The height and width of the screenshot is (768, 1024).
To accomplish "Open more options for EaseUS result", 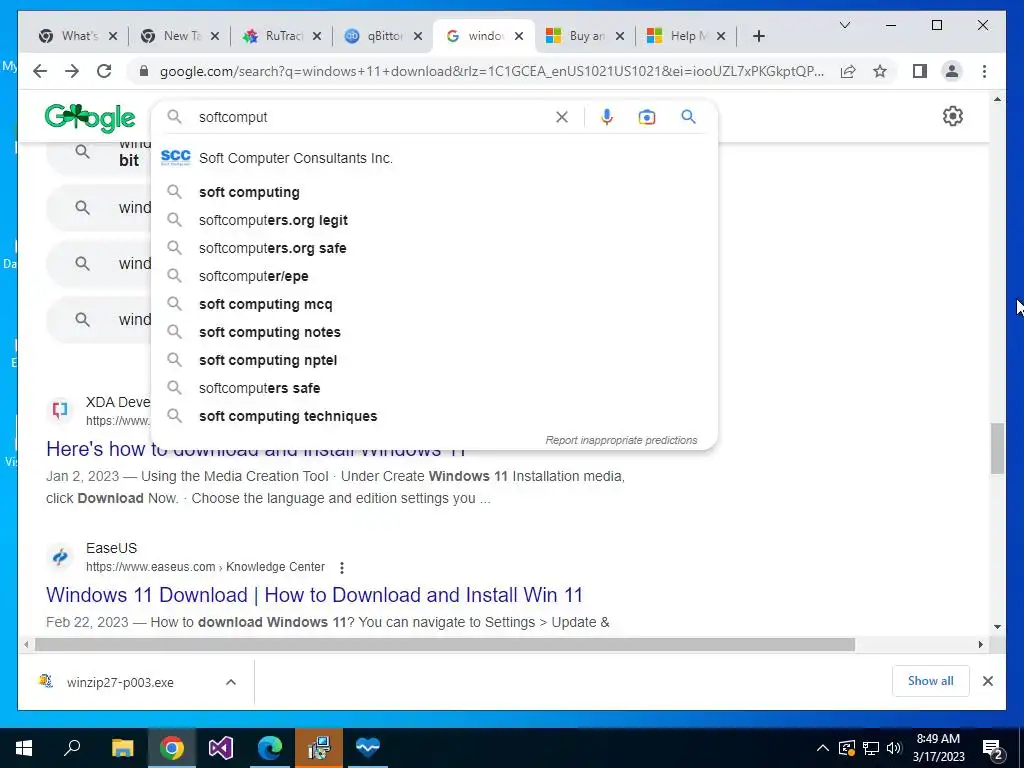I will (x=342, y=568).
